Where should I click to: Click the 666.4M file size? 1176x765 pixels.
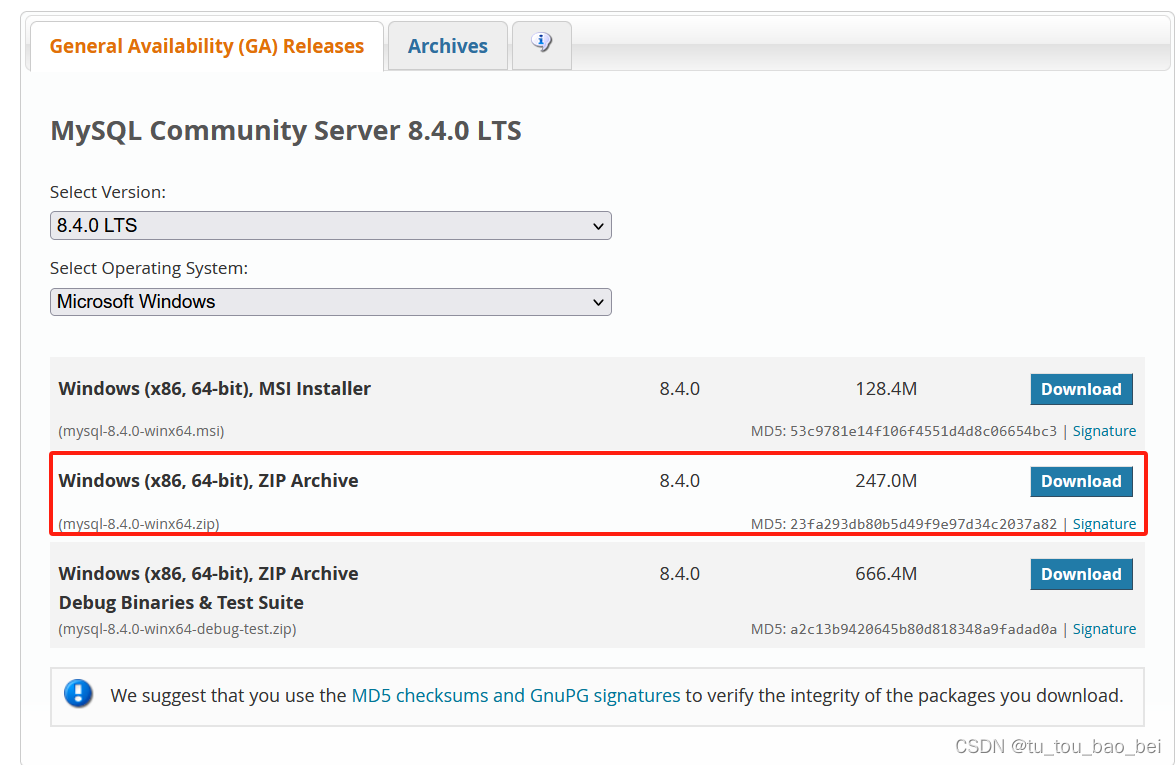pyautogui.click(x=886, y=574)
